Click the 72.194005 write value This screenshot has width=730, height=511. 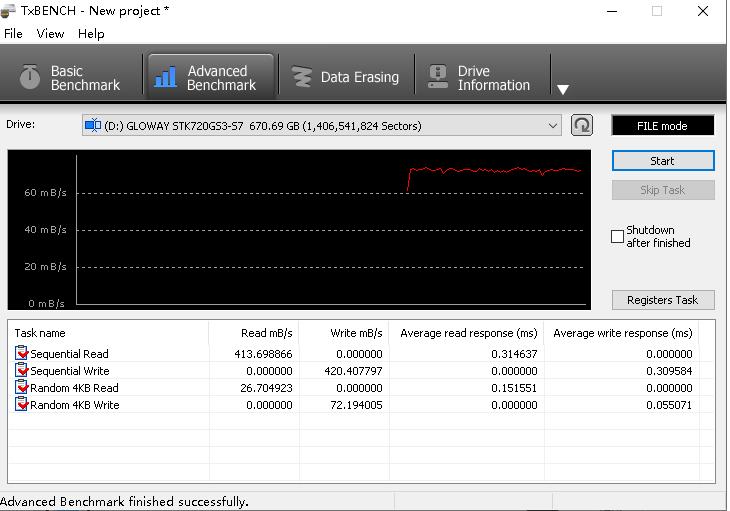pyautogui.click(x=356, y=405)
